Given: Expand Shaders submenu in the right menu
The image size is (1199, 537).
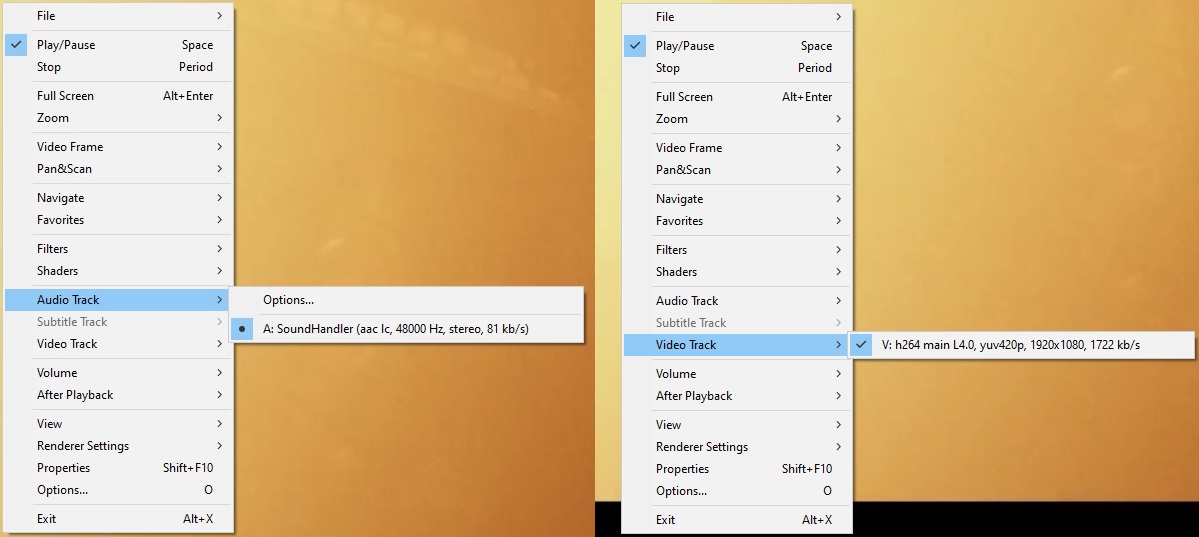Looking at the screenshot, I should (x=676, y=272).
